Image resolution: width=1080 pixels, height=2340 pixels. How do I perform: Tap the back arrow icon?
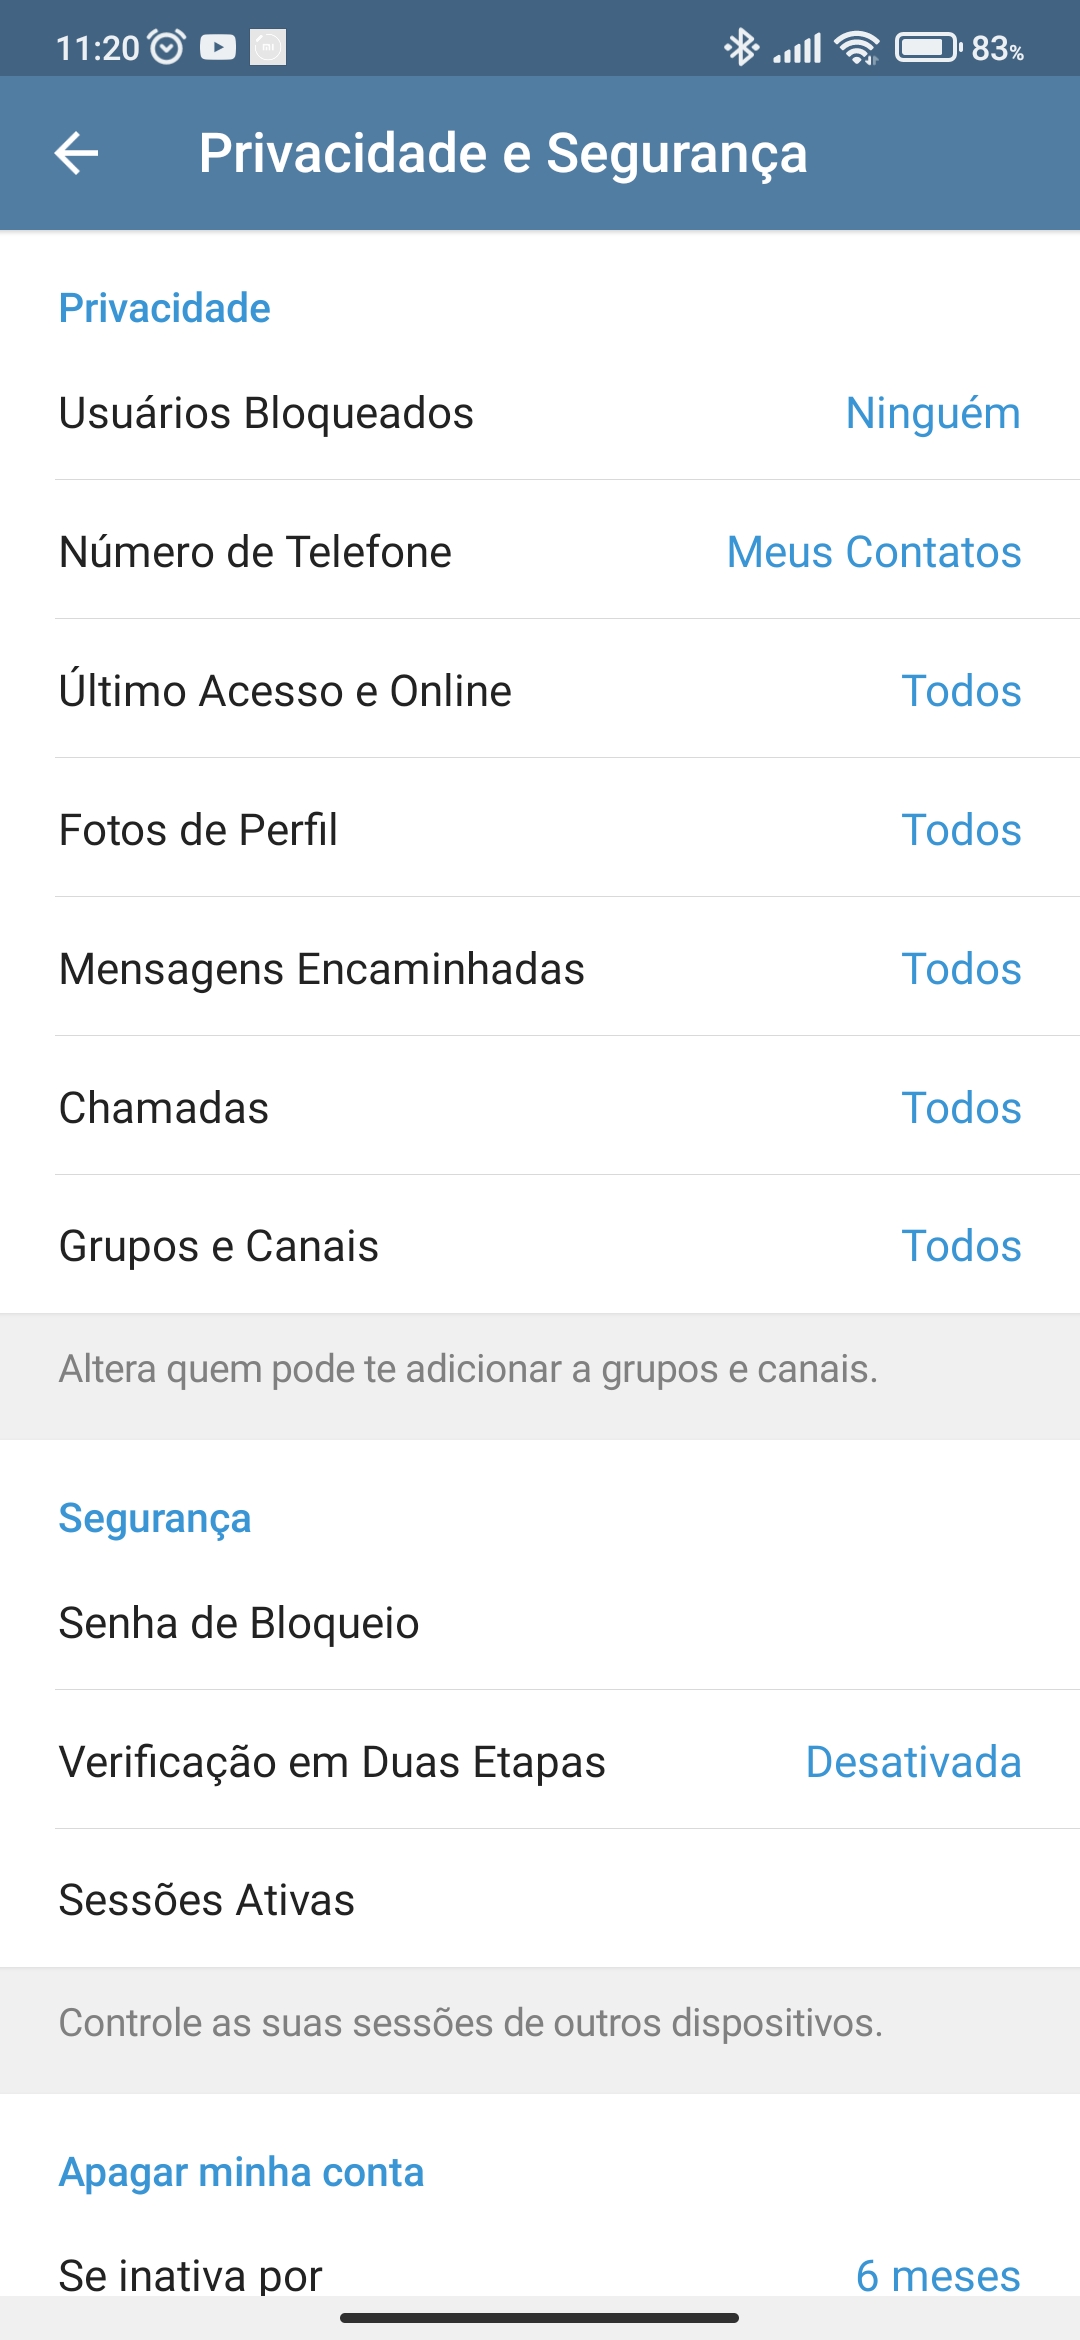pos(76,154)
